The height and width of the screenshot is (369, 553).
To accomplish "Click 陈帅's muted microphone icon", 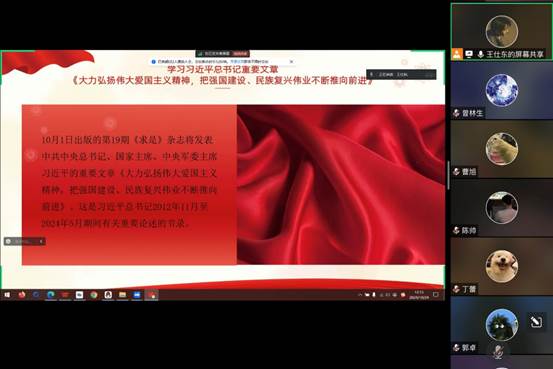I will [456, 231].
